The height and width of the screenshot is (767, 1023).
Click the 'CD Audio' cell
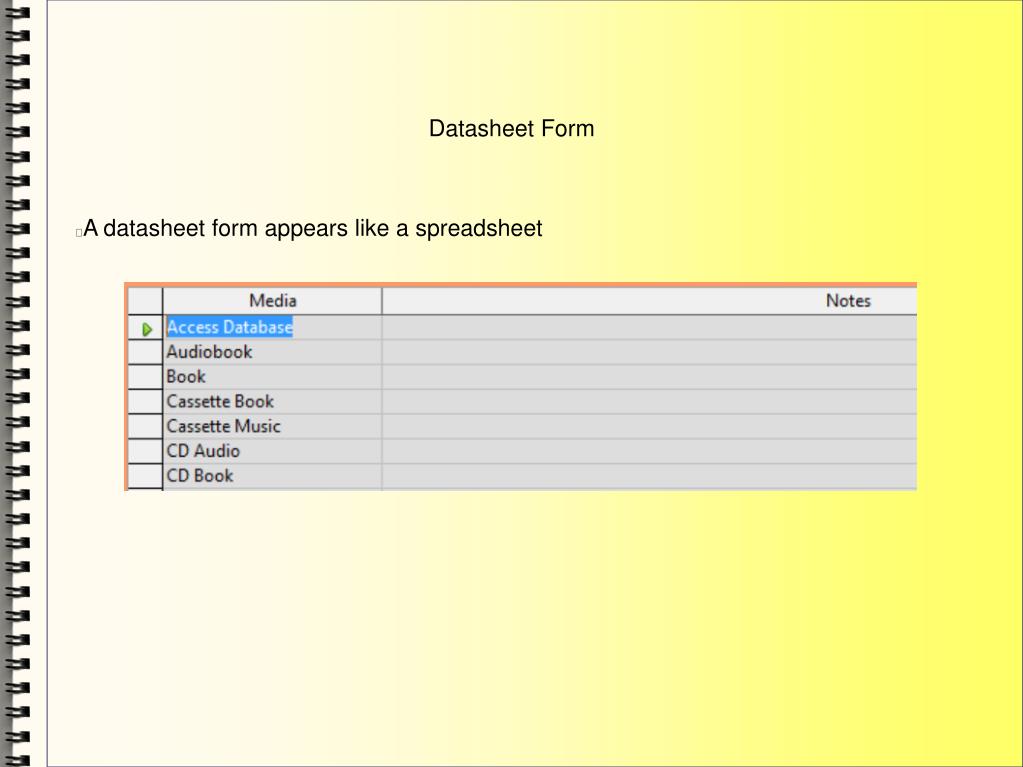click(x=273, y=451)
